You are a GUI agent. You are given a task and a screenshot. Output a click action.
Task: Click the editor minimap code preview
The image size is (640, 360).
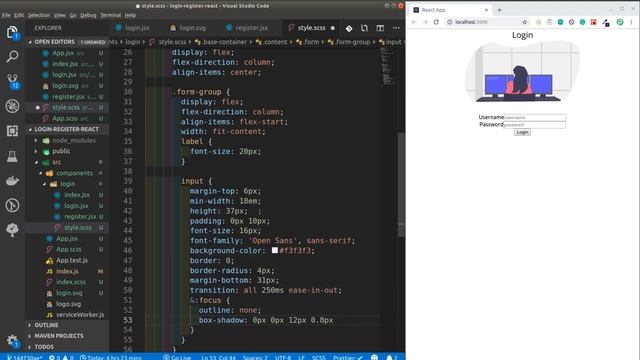[x=388, y=65]
